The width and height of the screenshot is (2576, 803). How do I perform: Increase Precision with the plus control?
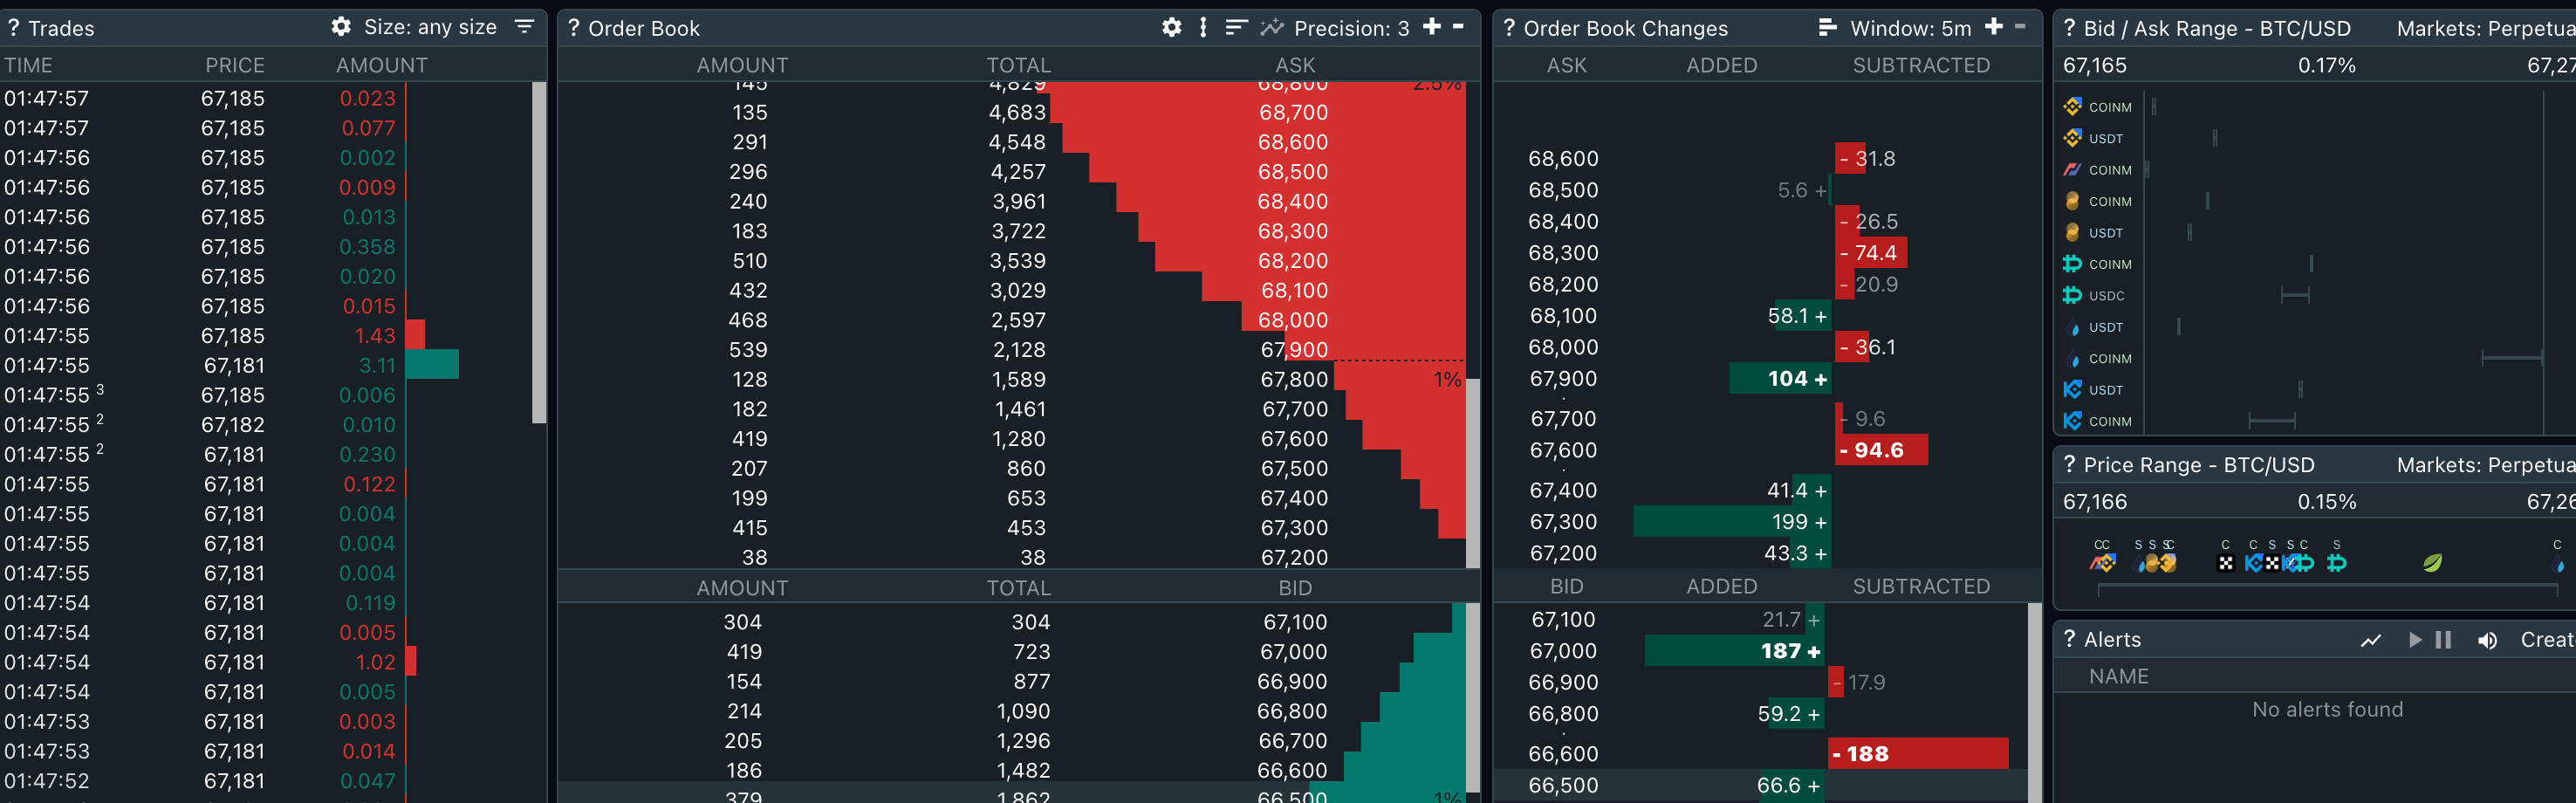tap(1432, 27)
